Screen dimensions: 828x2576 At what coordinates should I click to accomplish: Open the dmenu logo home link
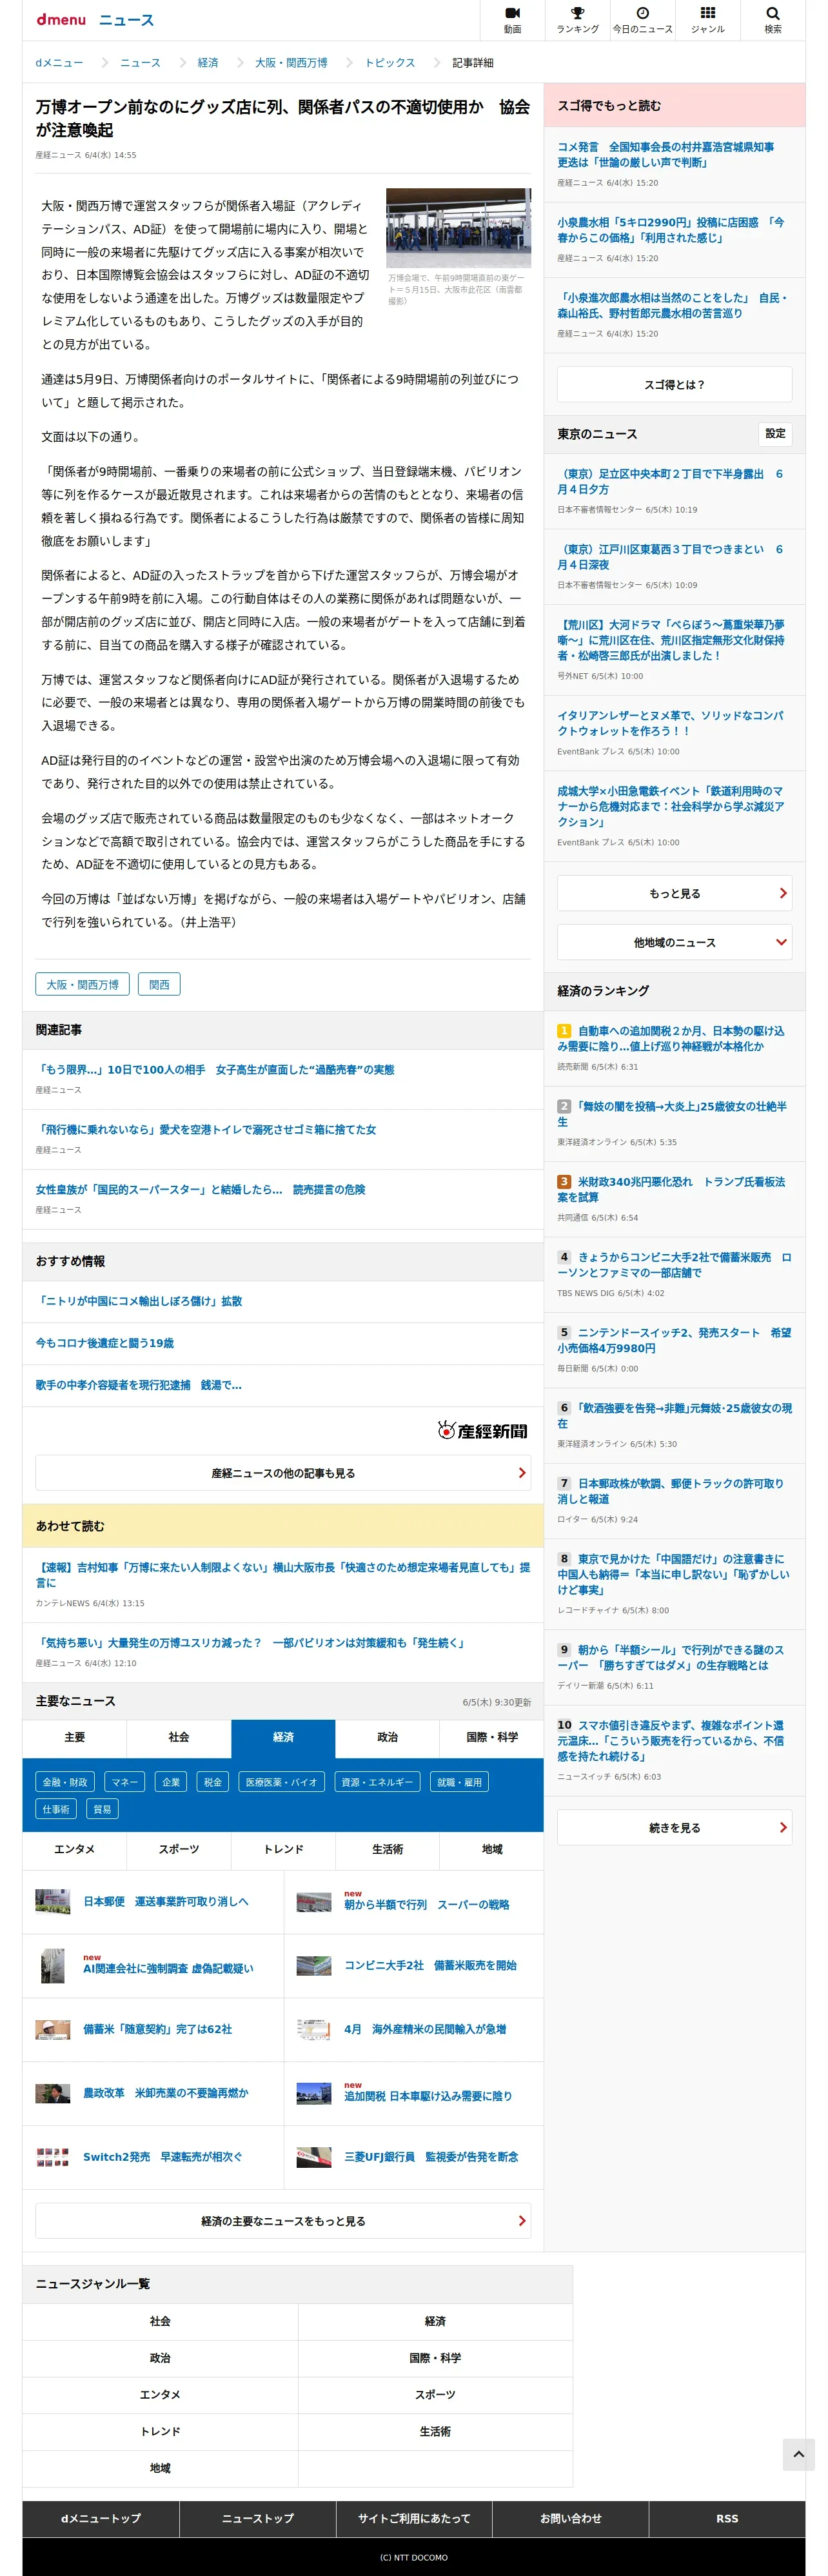pos(61,20)
